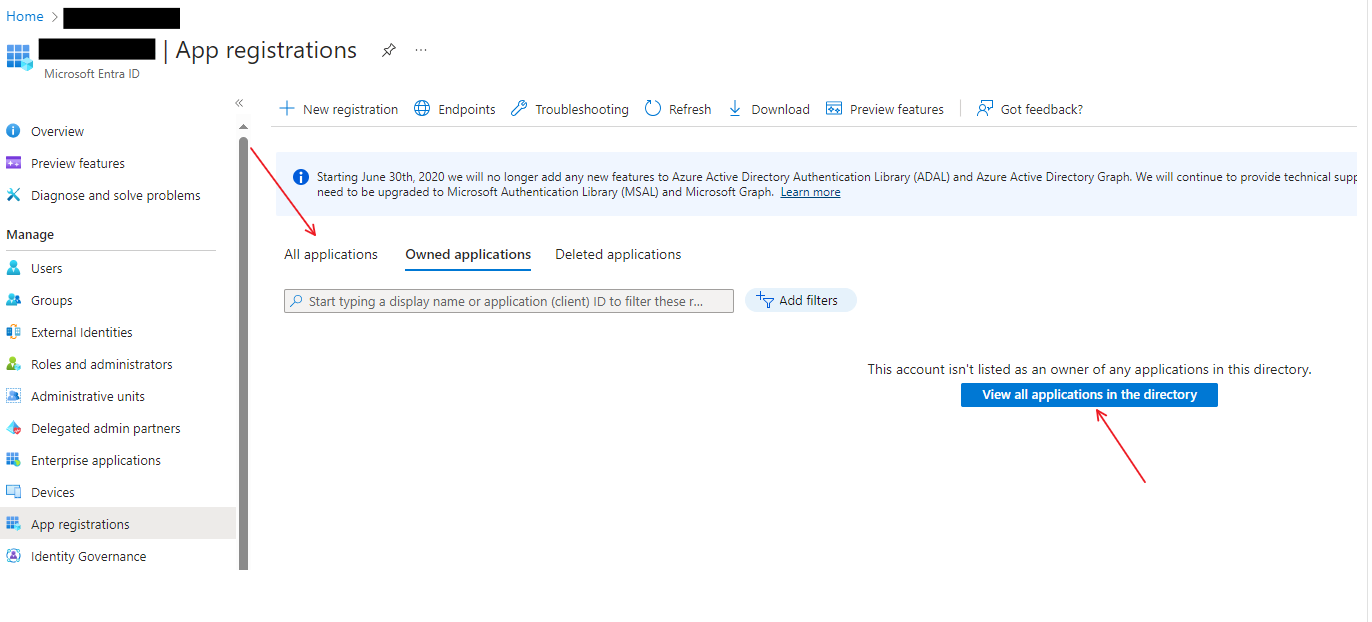This screenshot has height=622, width=1372.
Task: Switch to Deleted applications tab
Action: (x=618, y=255)
